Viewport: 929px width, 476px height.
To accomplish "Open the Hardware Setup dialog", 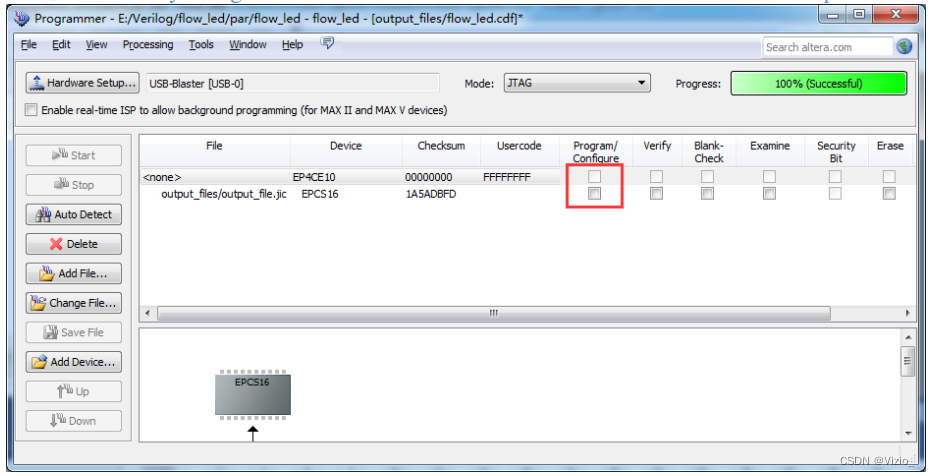I will pos(82,83).
